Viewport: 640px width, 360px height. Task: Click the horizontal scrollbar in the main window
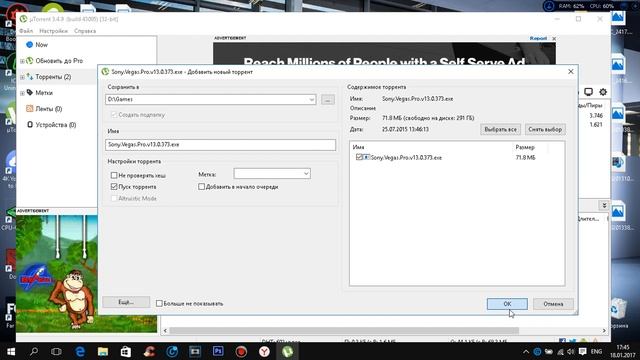click(344, 330)
